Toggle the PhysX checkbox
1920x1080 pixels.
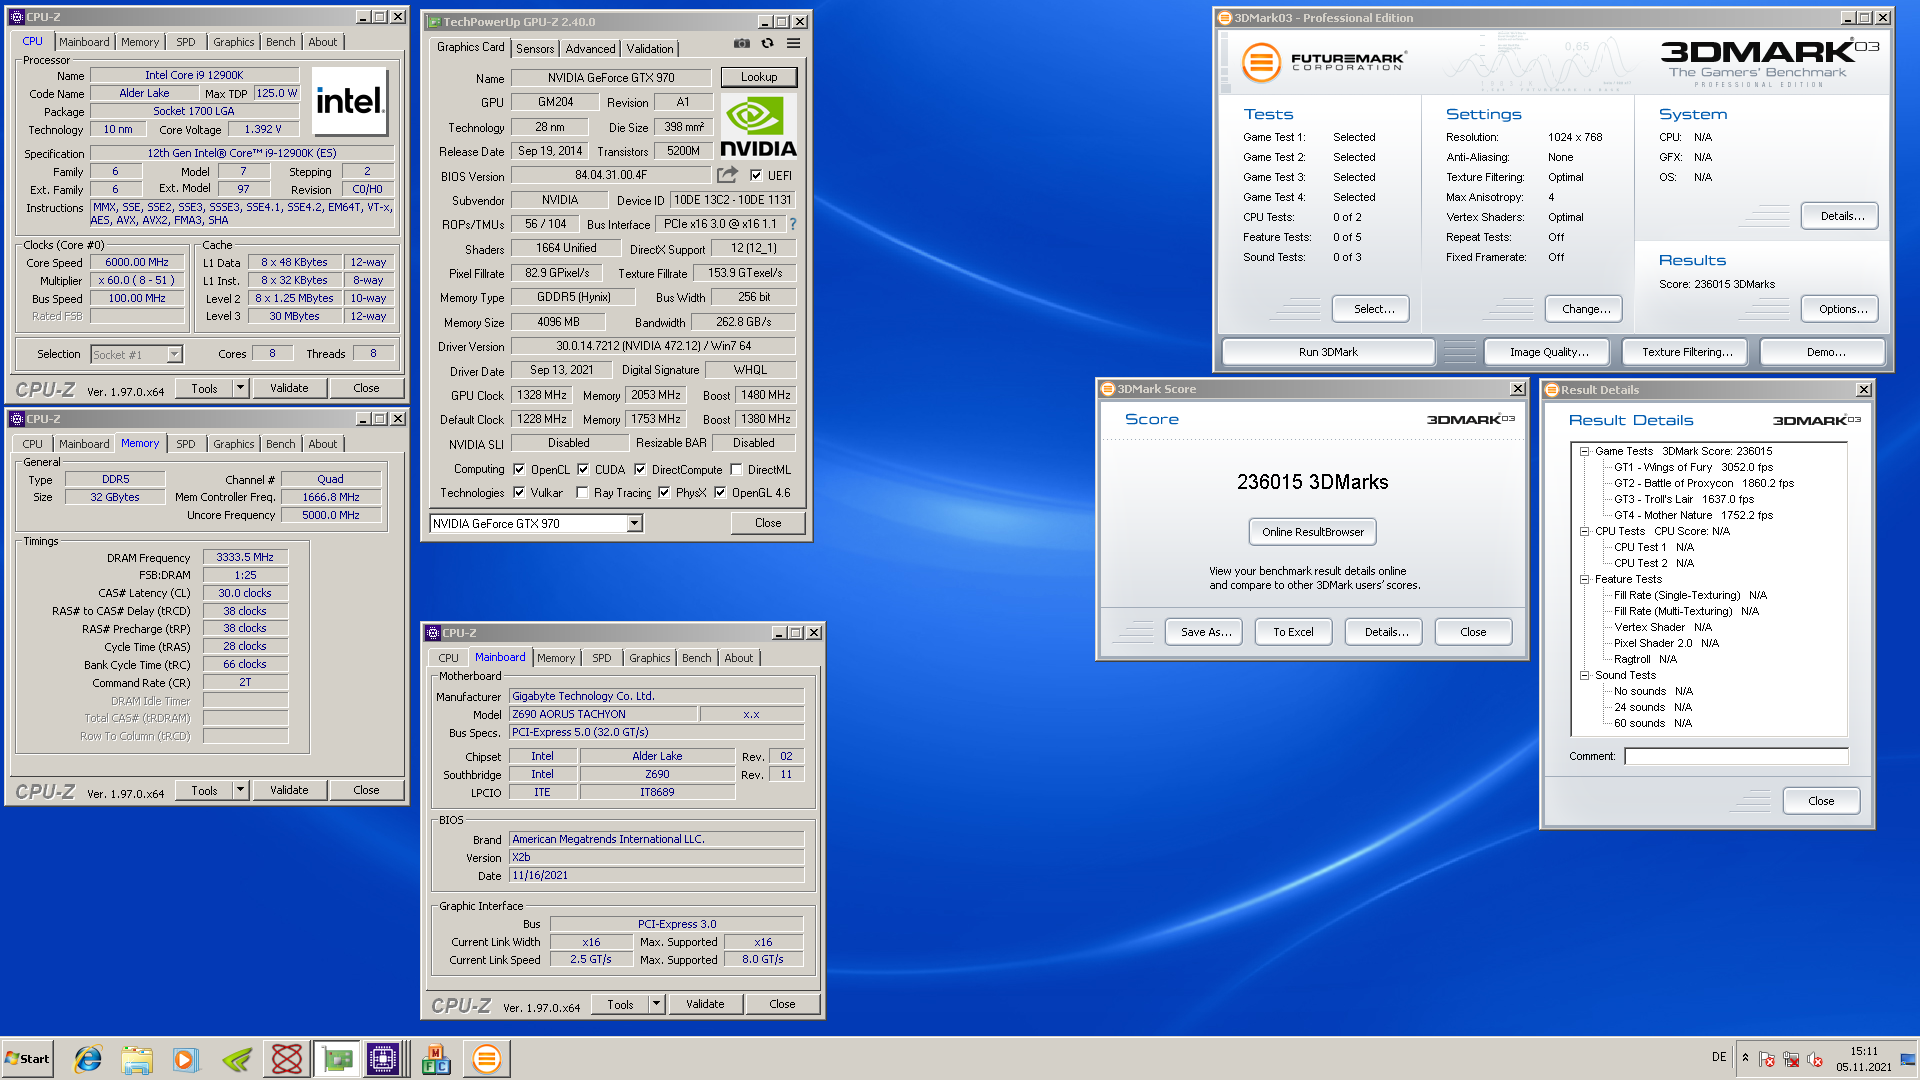[664, 492]
